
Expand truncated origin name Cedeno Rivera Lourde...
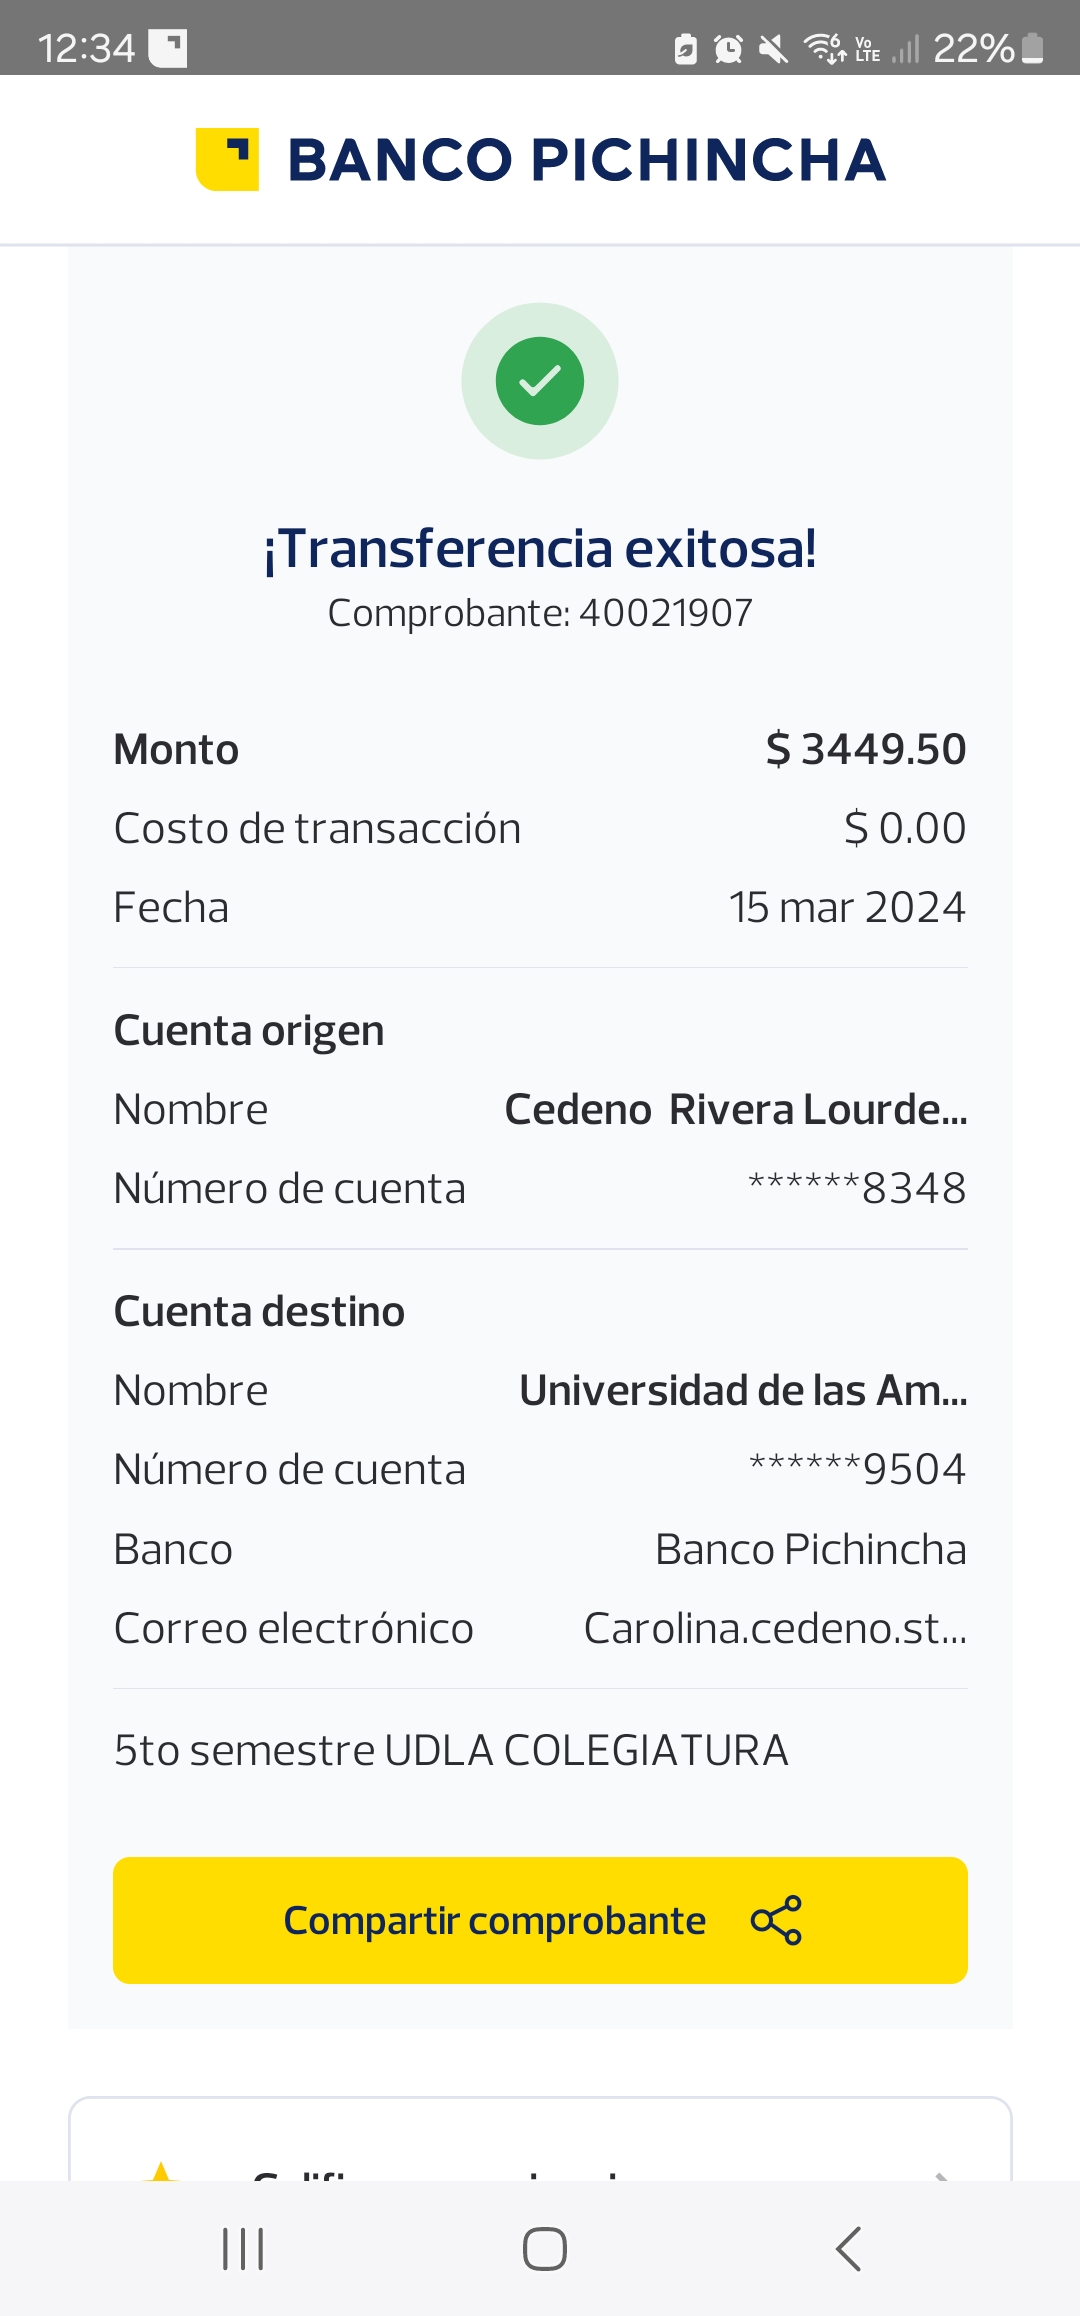(x=735, y=1109)
